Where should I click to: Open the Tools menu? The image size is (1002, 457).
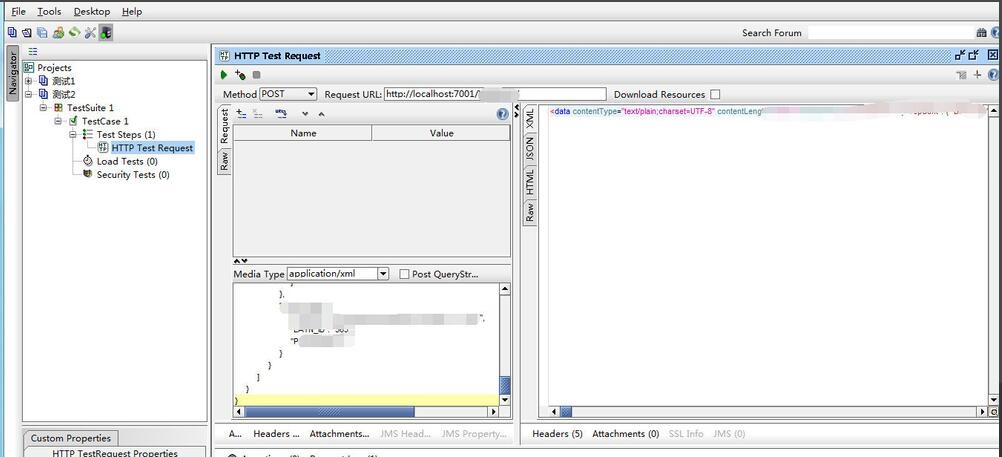(x=49, y=12)
